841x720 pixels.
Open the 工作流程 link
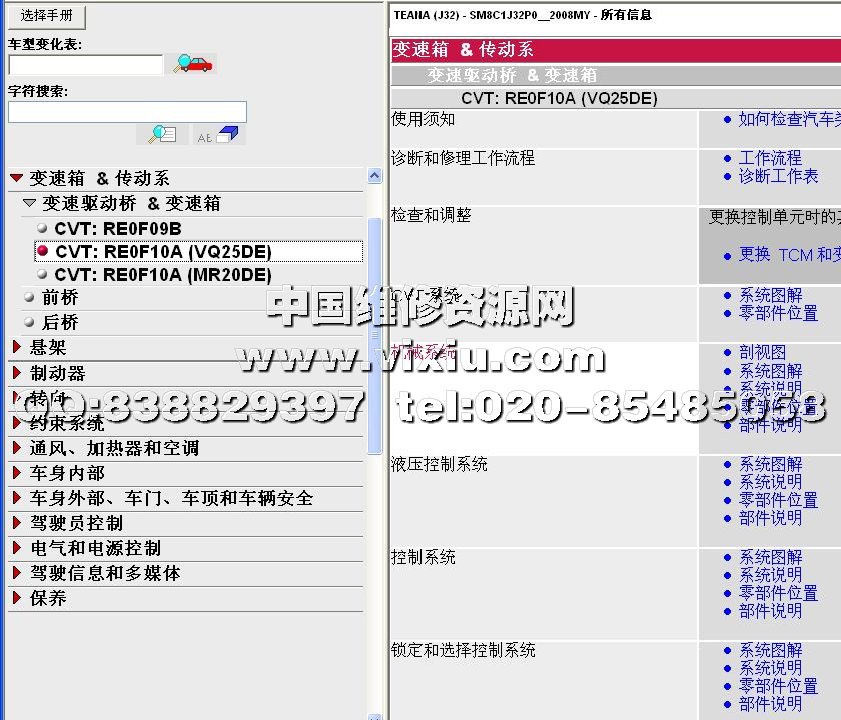click(770, 158)
